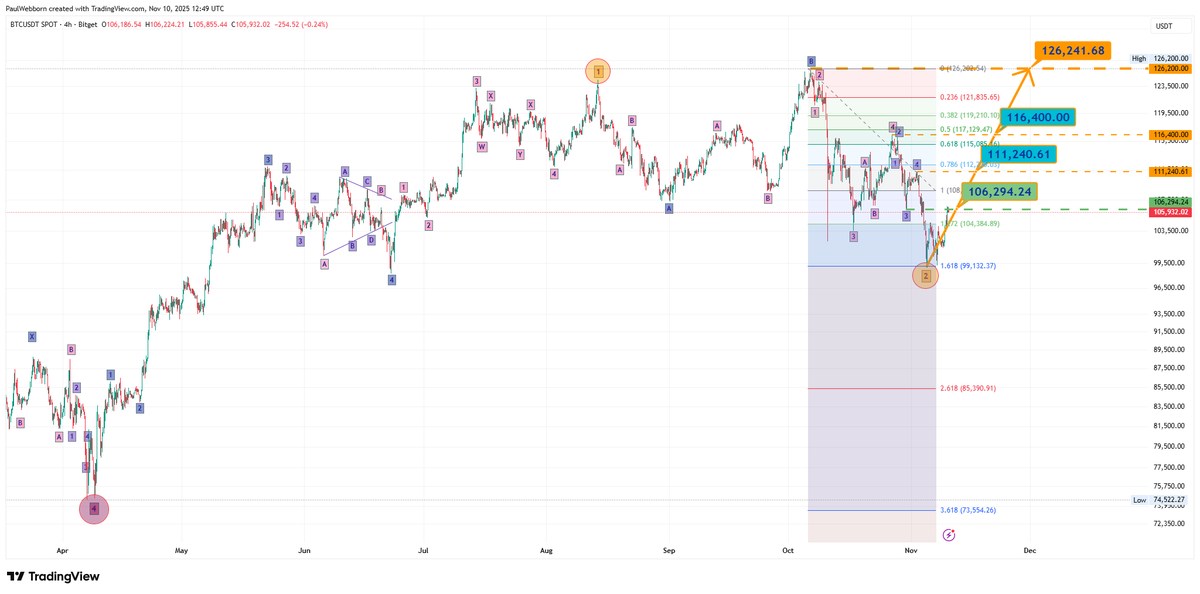
Task: Click the TradingView logo at bottom left
Action: click(x=52, y=576)
